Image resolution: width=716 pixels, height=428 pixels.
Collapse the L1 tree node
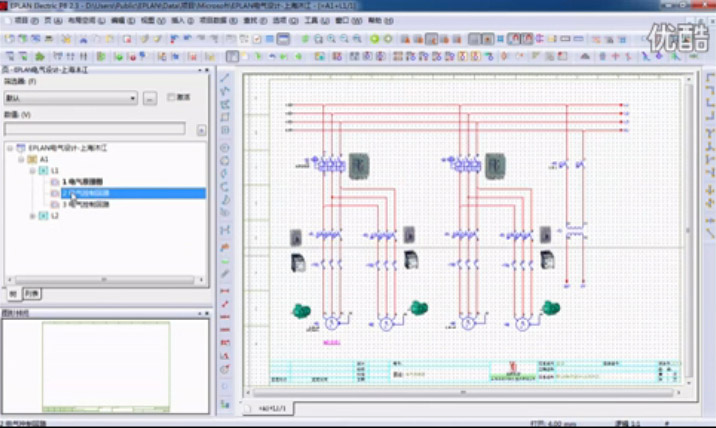click(32, 171)
